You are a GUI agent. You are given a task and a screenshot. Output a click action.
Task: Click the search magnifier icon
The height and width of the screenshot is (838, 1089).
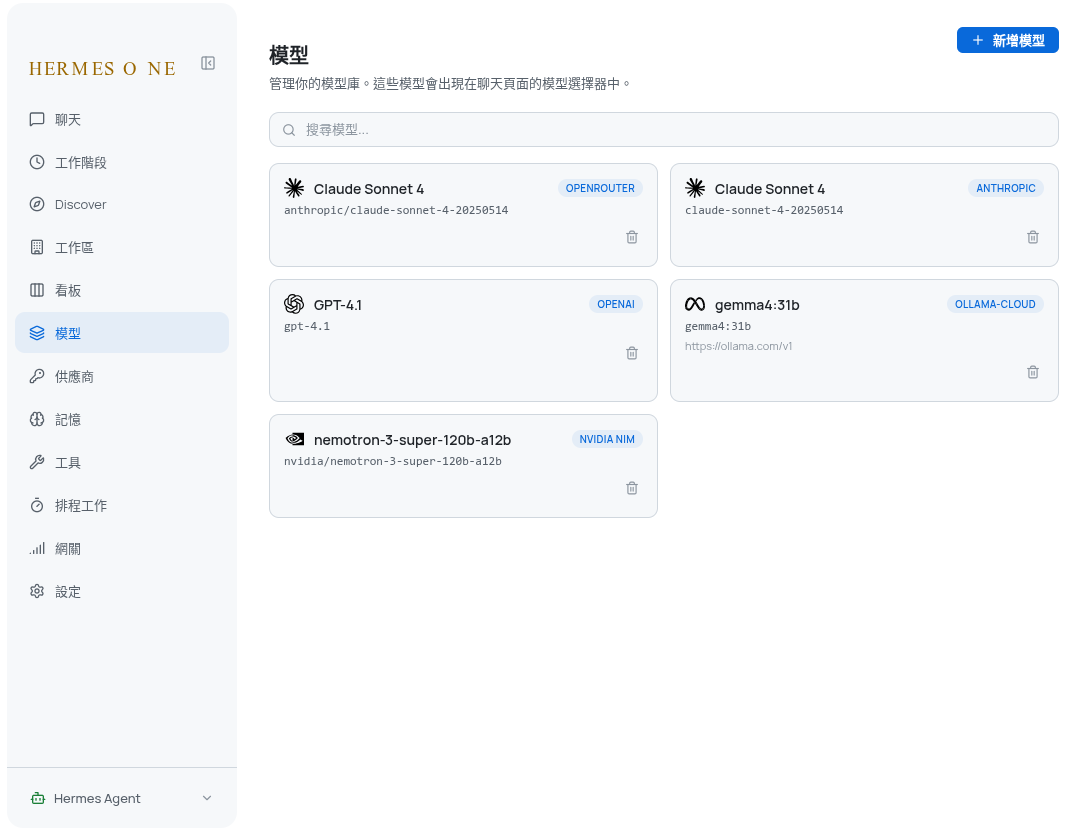[x=289, y=130]
